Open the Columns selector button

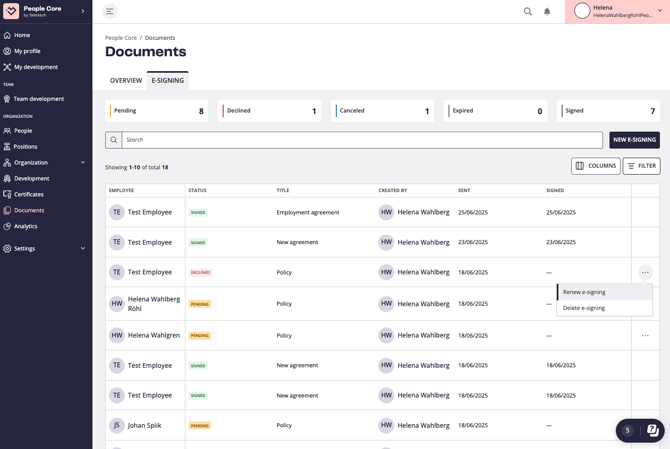pyautogui.click(x=596, y=166)
